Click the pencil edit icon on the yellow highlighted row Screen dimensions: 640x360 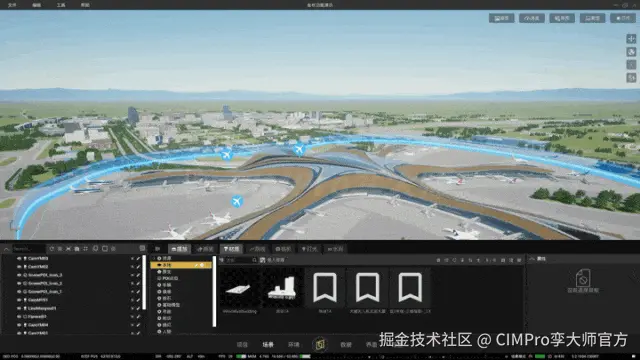(x=196, y=265)
